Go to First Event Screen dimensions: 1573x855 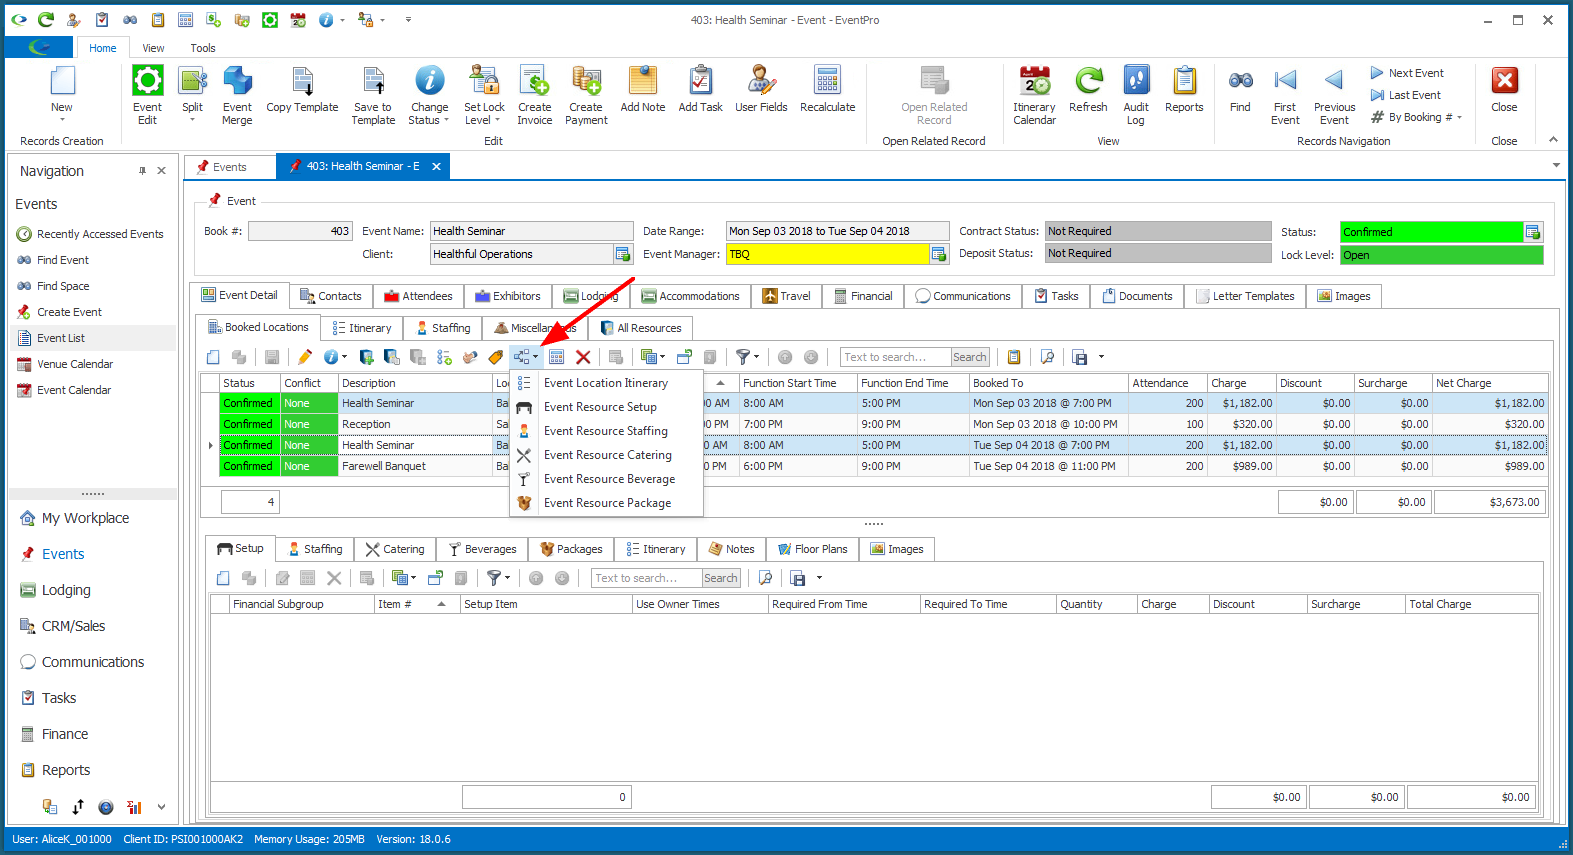click(x=1285, y=95)
